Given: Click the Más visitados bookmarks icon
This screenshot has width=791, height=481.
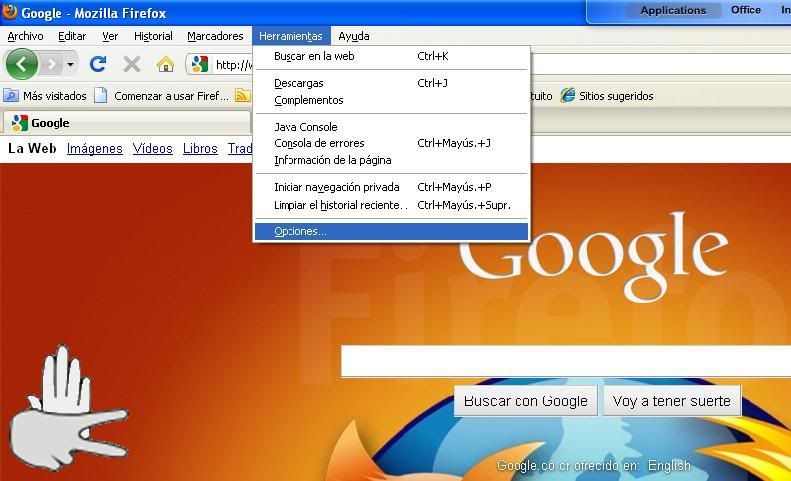Looking at the screenshot, I should point(11,95).
